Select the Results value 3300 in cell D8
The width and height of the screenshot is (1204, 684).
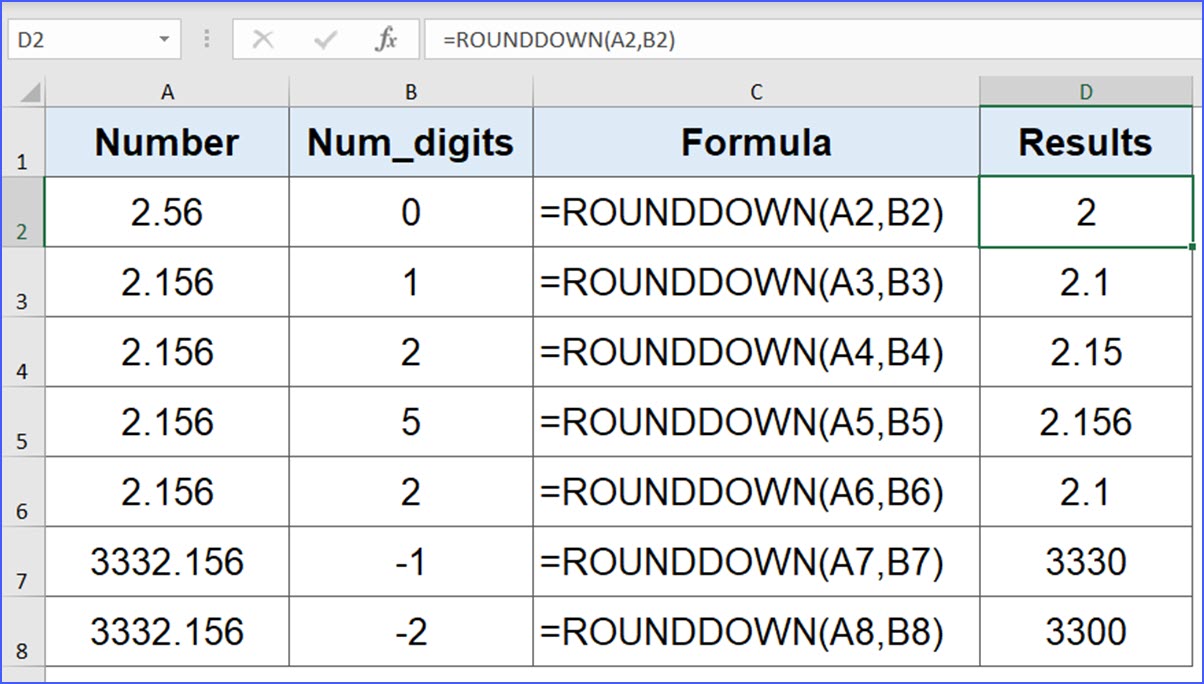pyautogui.click(x=1086, y=632)
